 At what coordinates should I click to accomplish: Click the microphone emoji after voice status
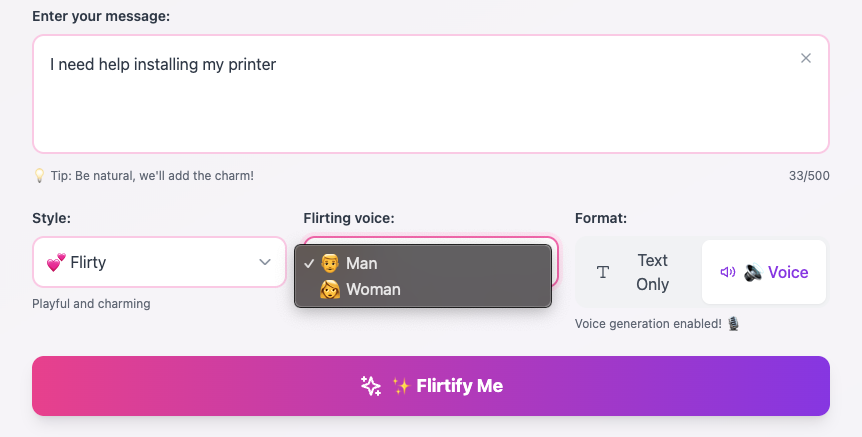[x=733, y=323]
